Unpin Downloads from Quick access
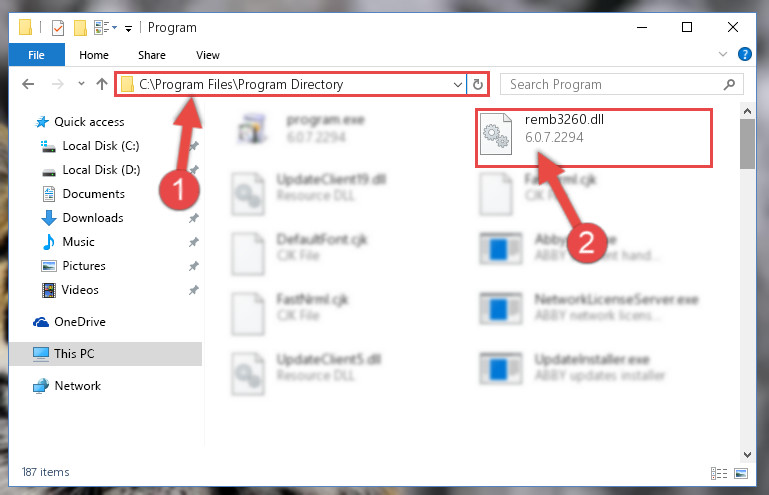 pyautogui.click(x=194, y=218)
